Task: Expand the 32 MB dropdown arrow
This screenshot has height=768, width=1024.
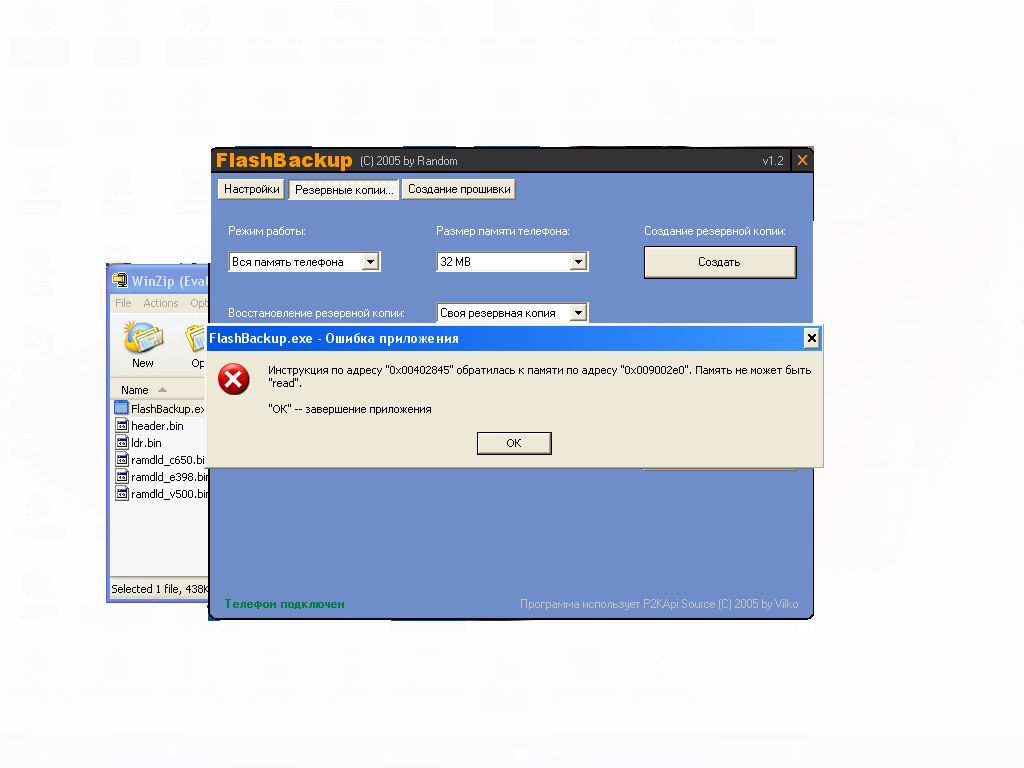Action: click(x=578, y=262)
